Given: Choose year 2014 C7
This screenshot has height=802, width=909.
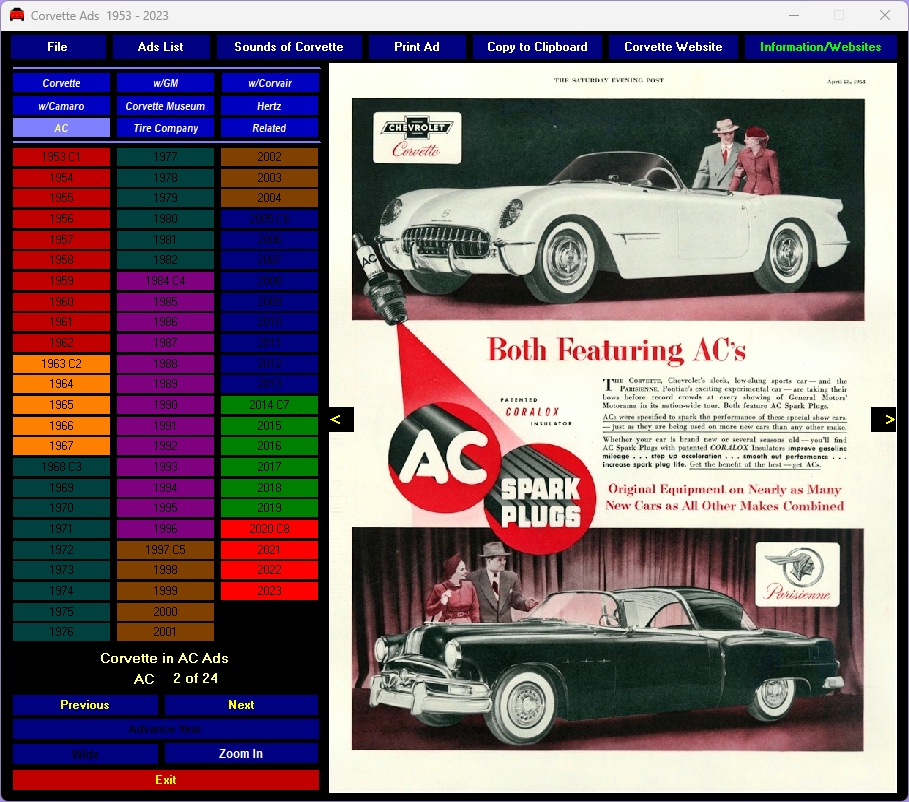Looking at the screenshot, I should tap(270, 405).
